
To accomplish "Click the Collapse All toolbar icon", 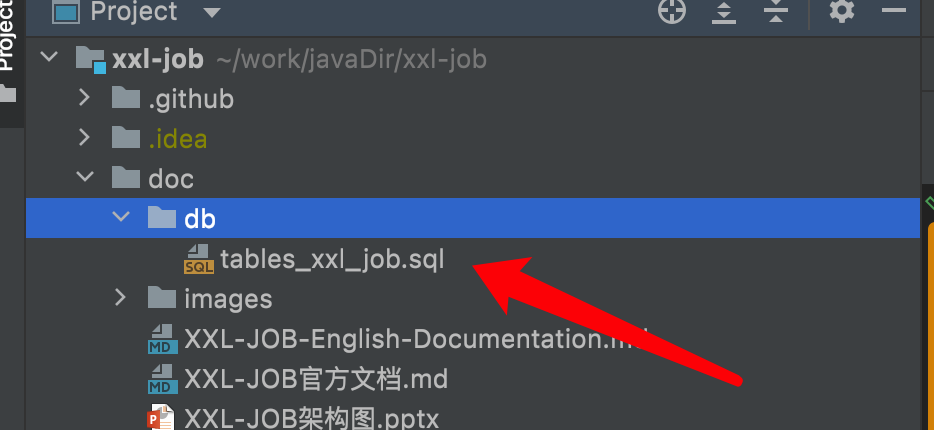I will coord(776,12).
